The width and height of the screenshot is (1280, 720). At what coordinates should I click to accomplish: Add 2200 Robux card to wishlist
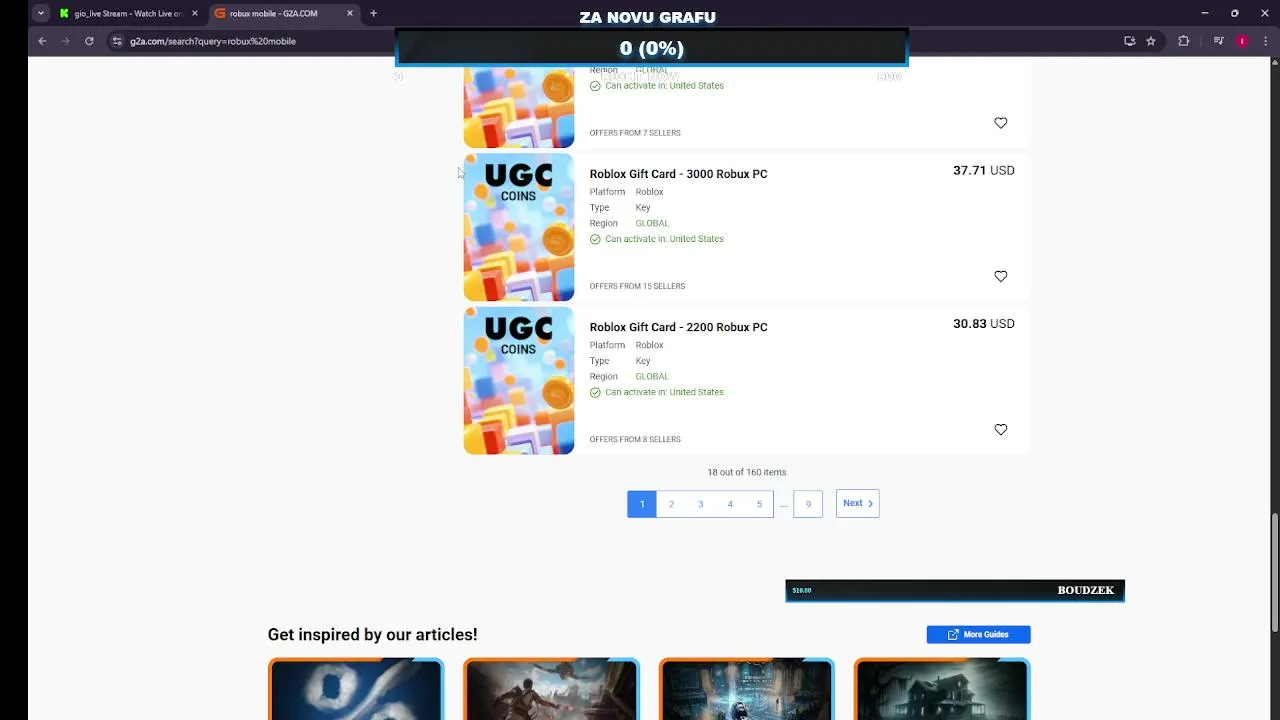[x=1000, y=429]
